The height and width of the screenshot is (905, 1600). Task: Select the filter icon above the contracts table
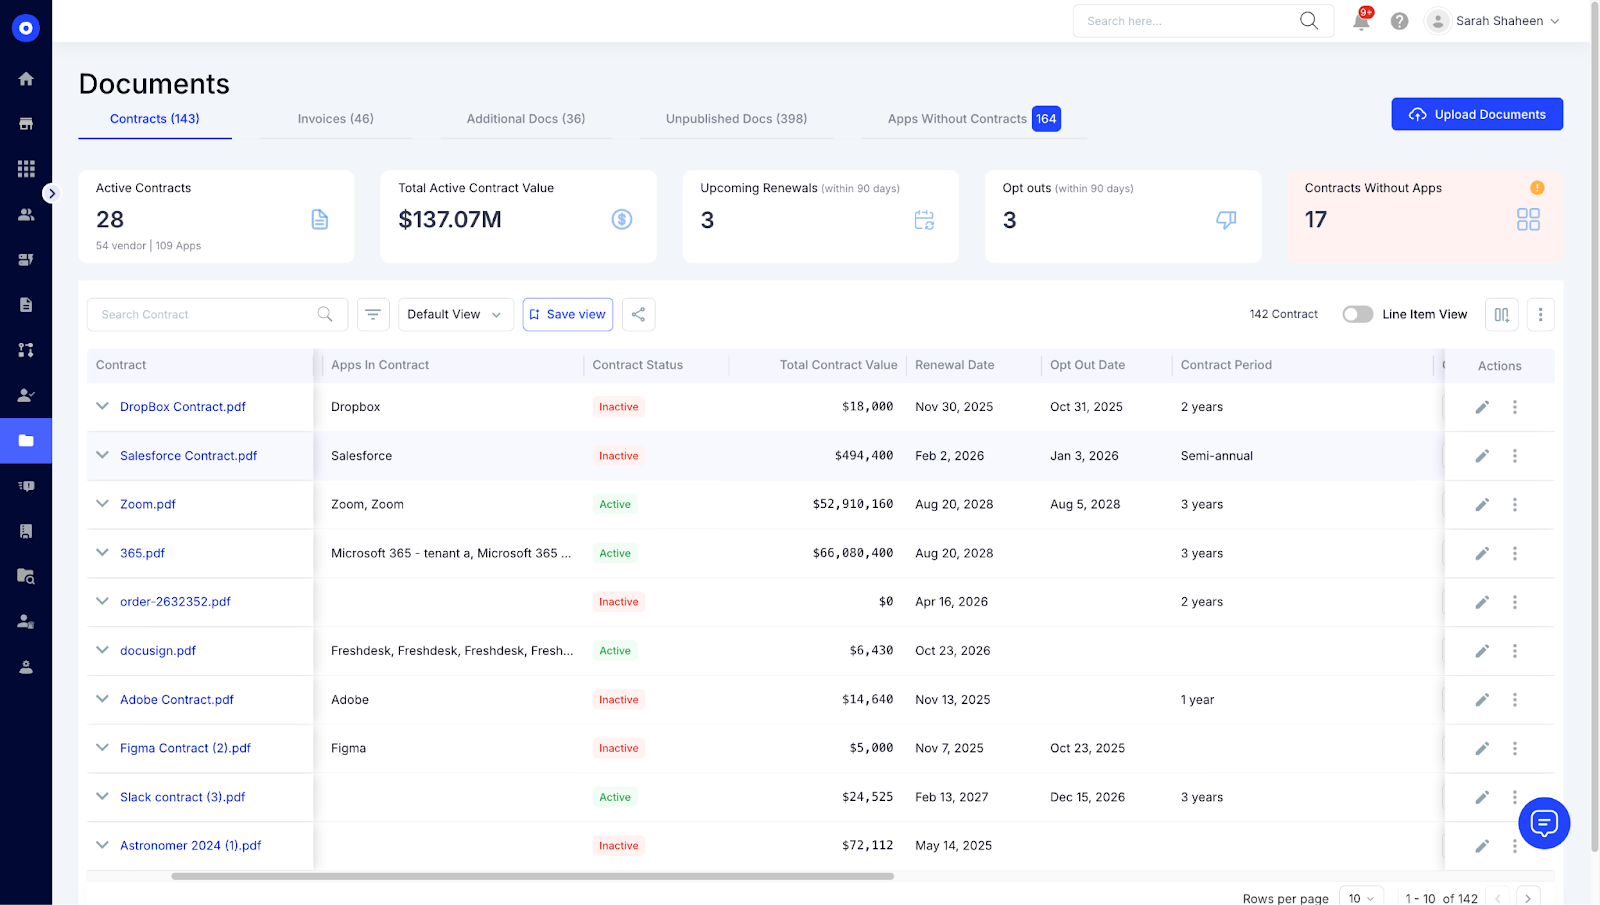click(373, 314)
